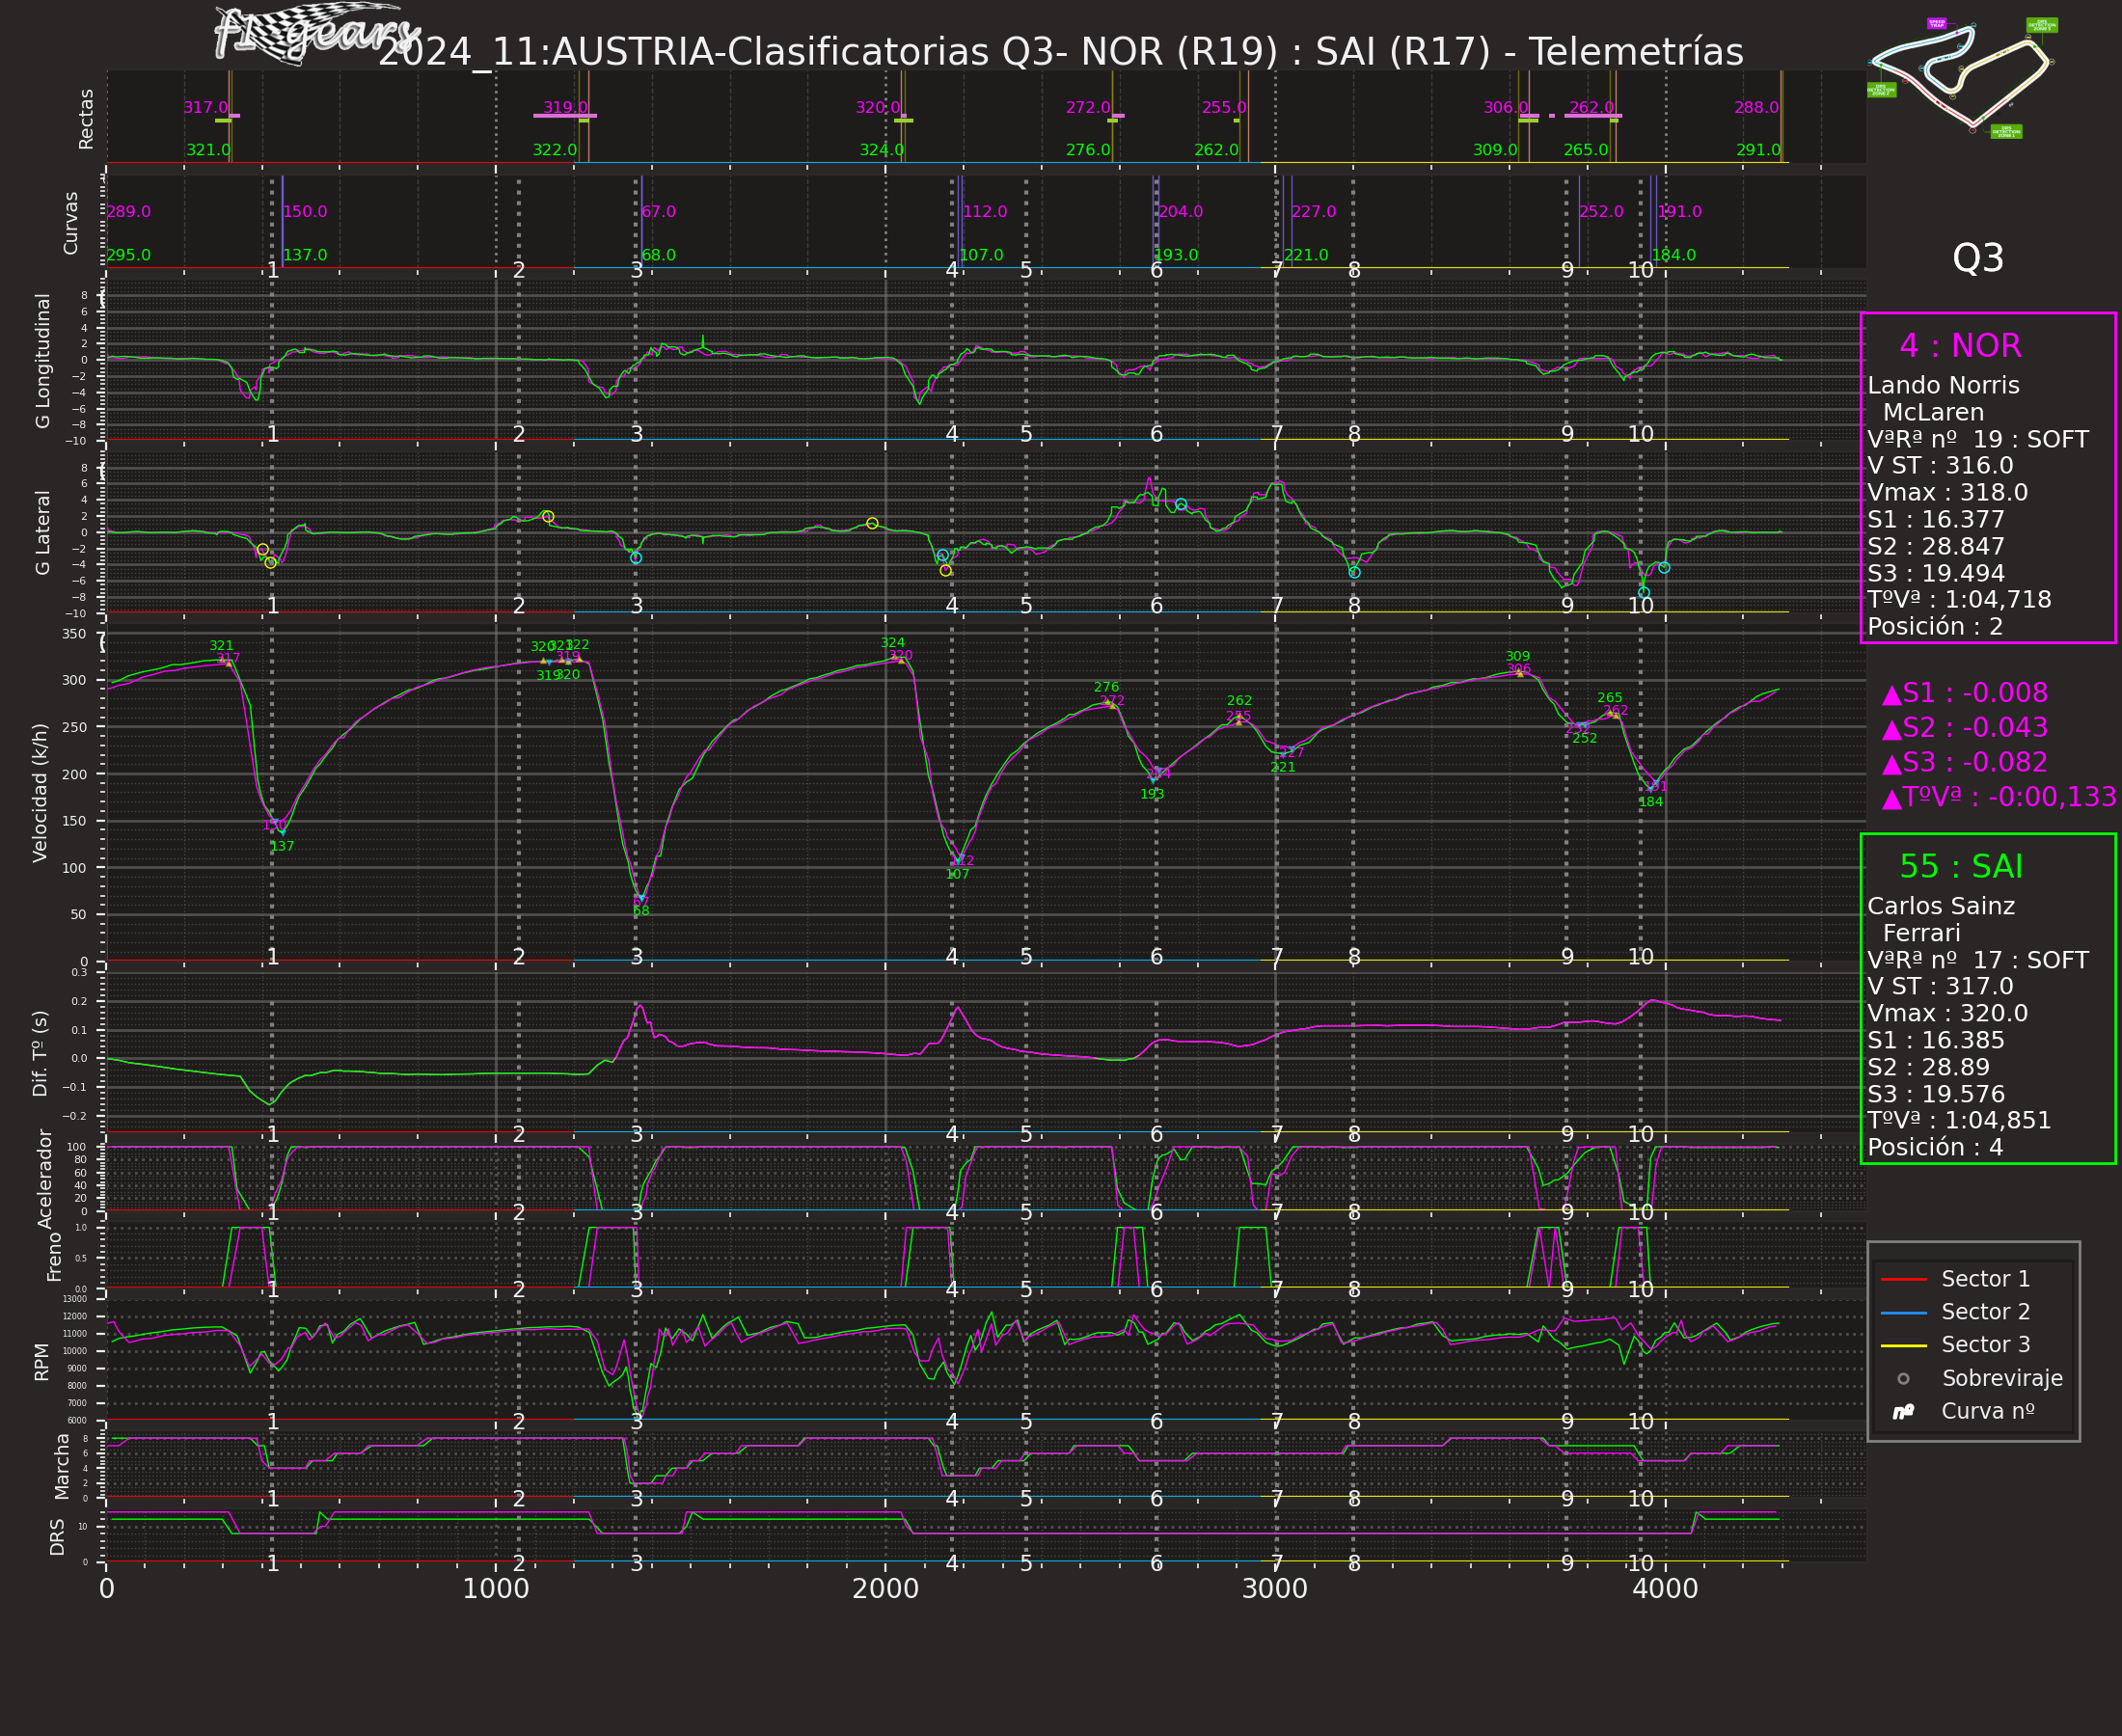
Task: Click DRS Detection Zone 2 label on the track map
Action: (x=1880, y=90)
